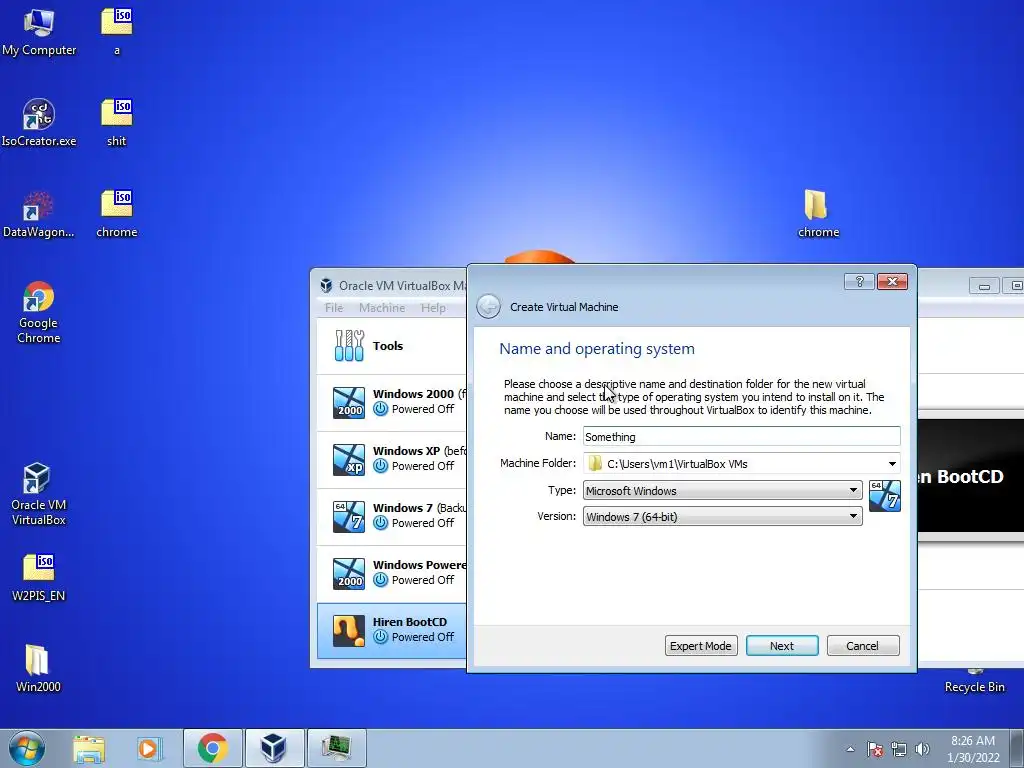The height and width of the screenshot is (768, 1024).
Task: Click the Hiren BootCD VM icon
Action: point(349,631)
